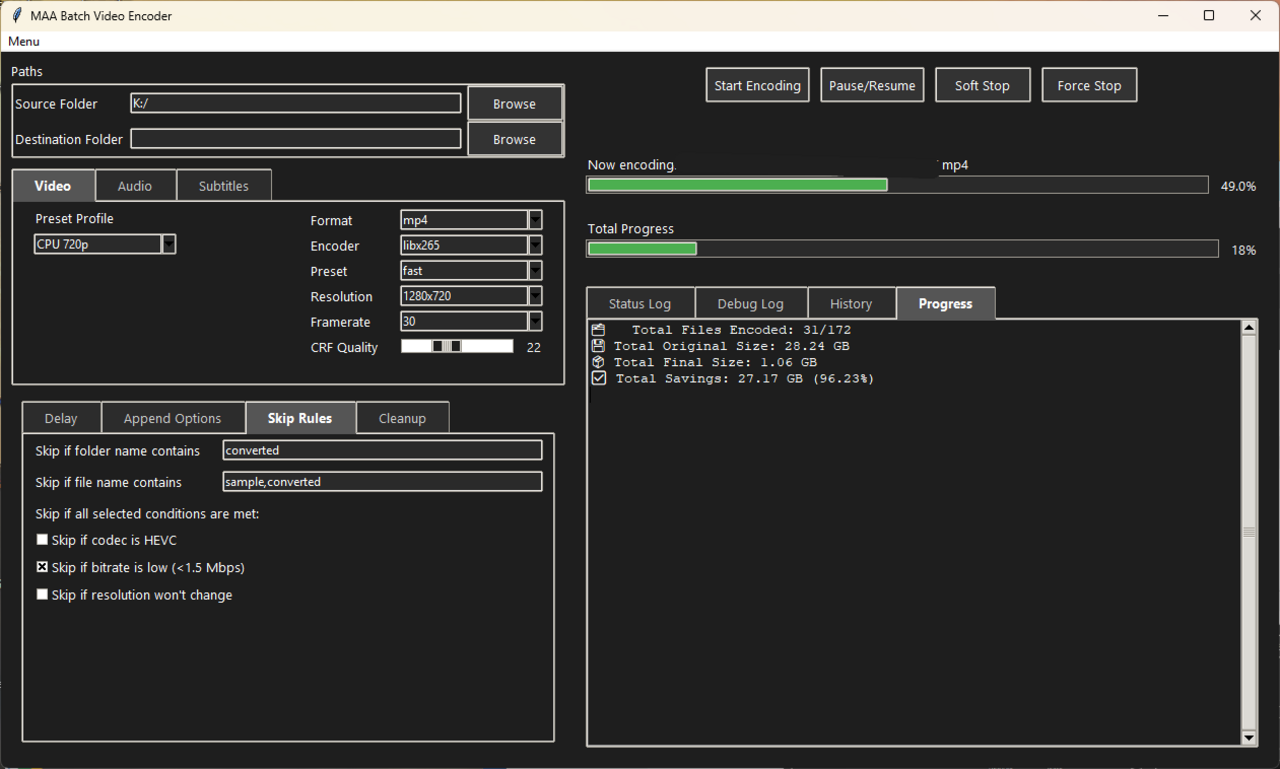Click the box icon beside Total Files Encoded
Viewport: 1280px width, 769px height.
click(x=598, y=330)
